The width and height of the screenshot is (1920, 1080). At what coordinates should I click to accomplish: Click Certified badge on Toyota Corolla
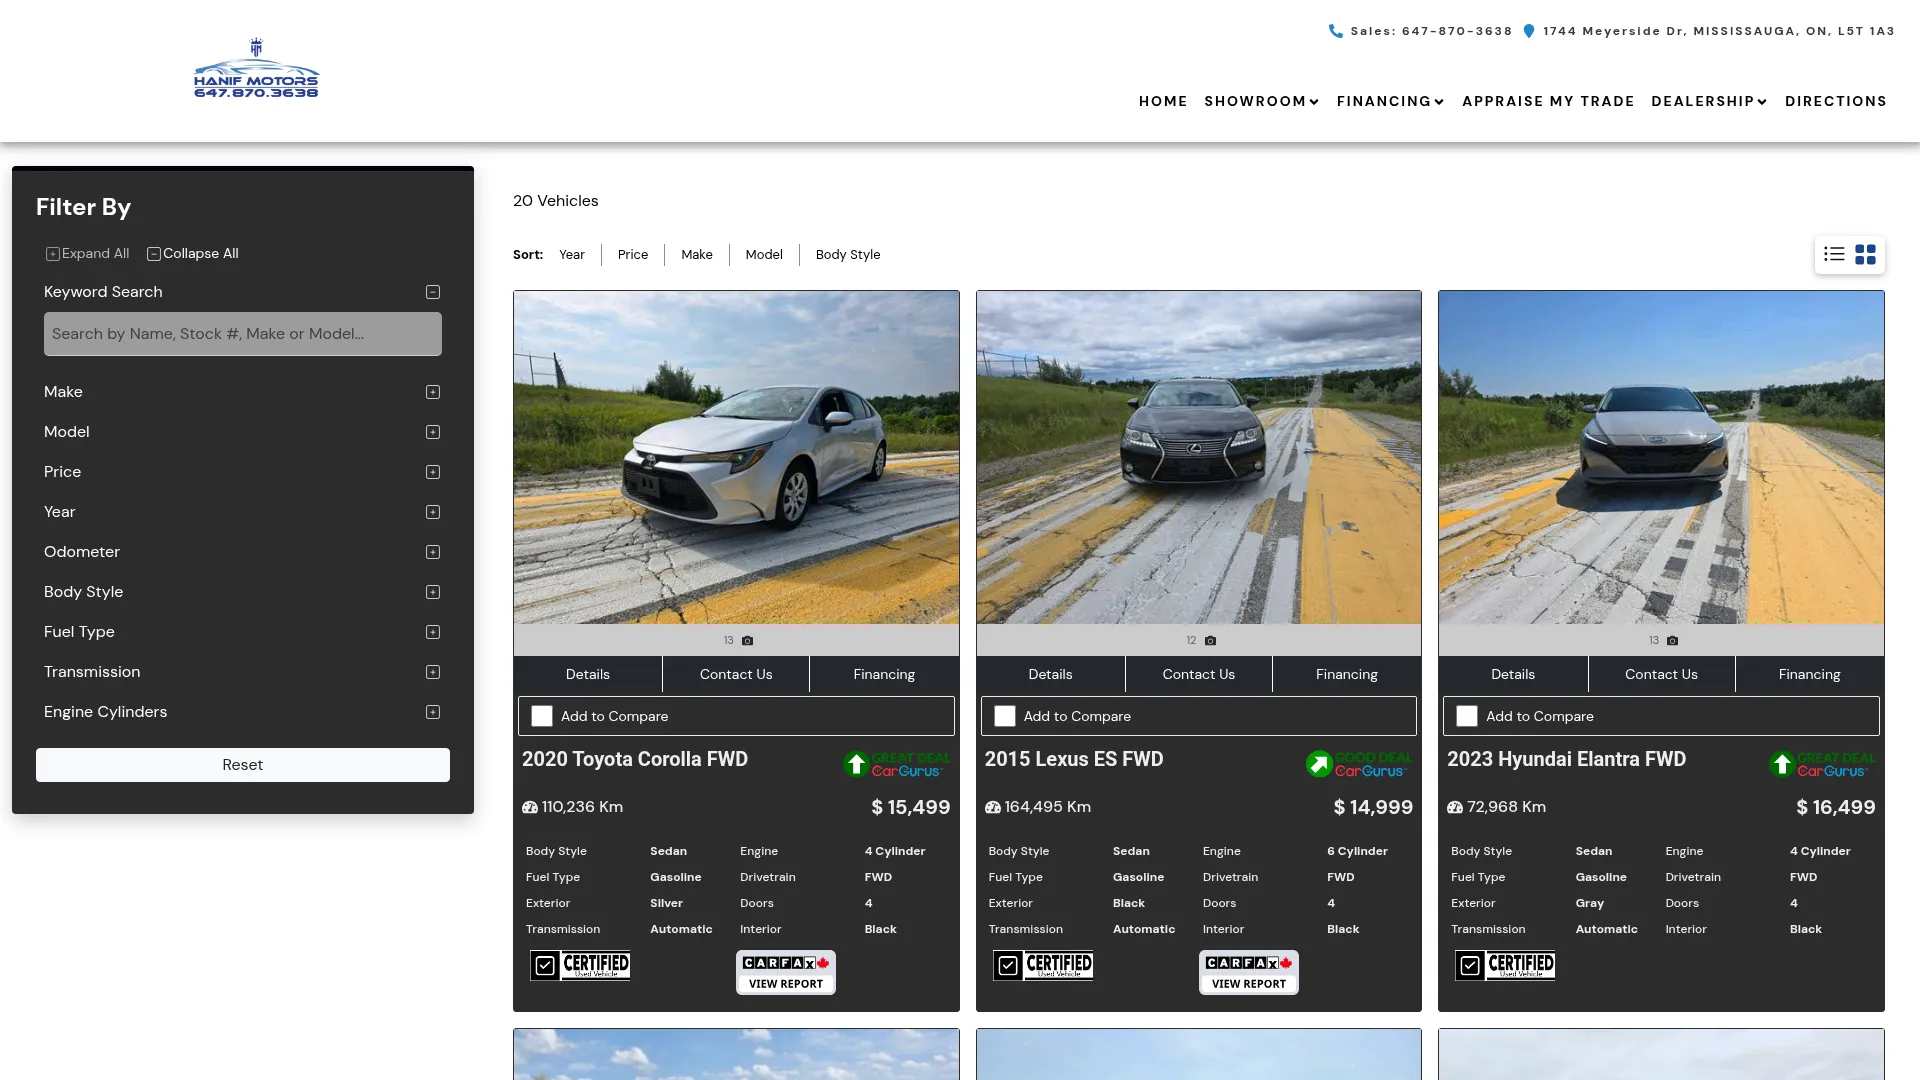pyautogui.click(x=580, y=965)
